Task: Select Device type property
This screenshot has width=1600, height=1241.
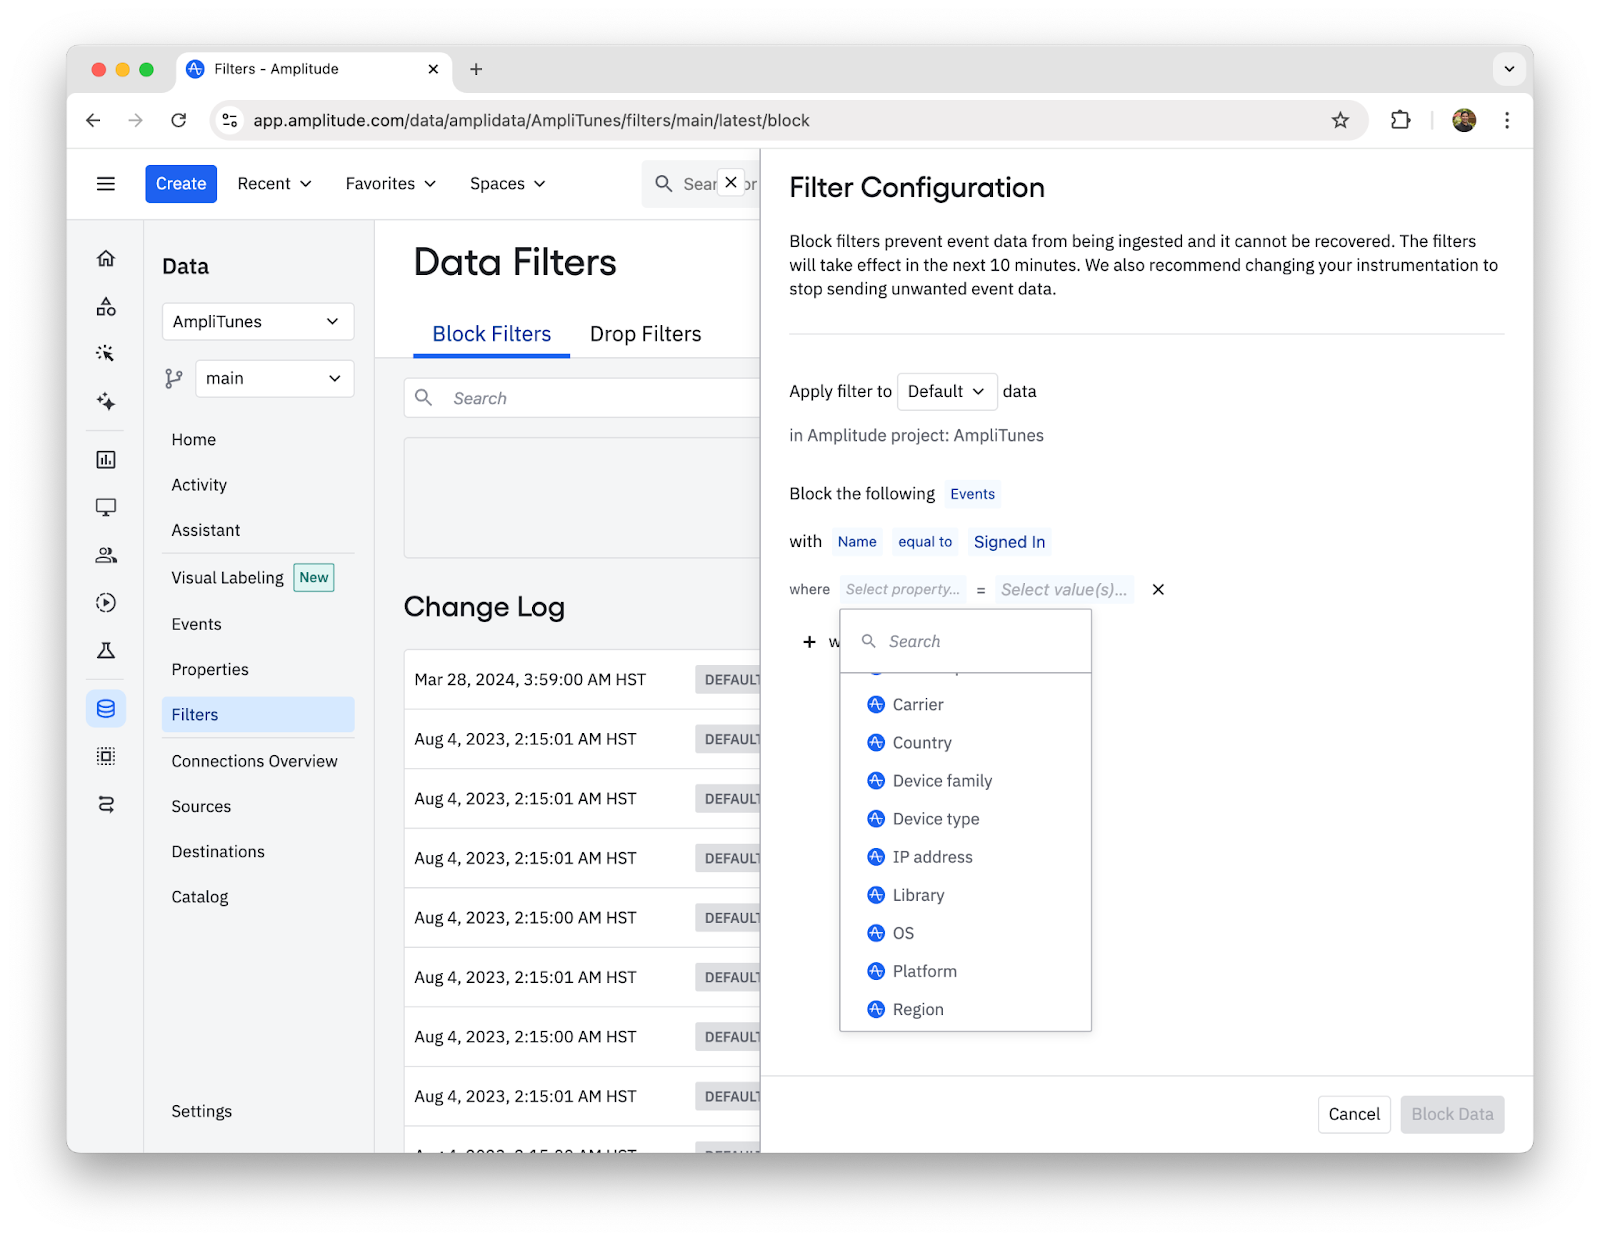Action: coord(966,819)
